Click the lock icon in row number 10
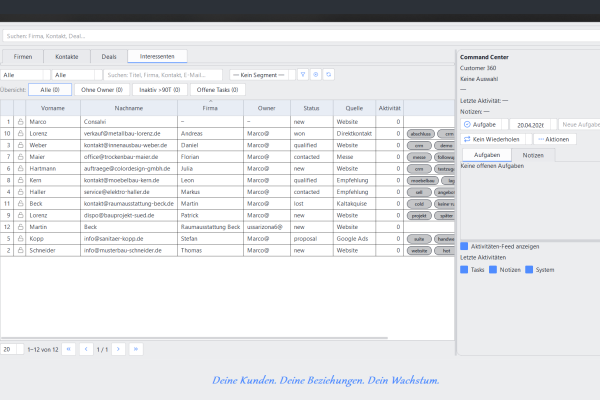The width and height of the screenshot is (600, 400). coord(20,133)
